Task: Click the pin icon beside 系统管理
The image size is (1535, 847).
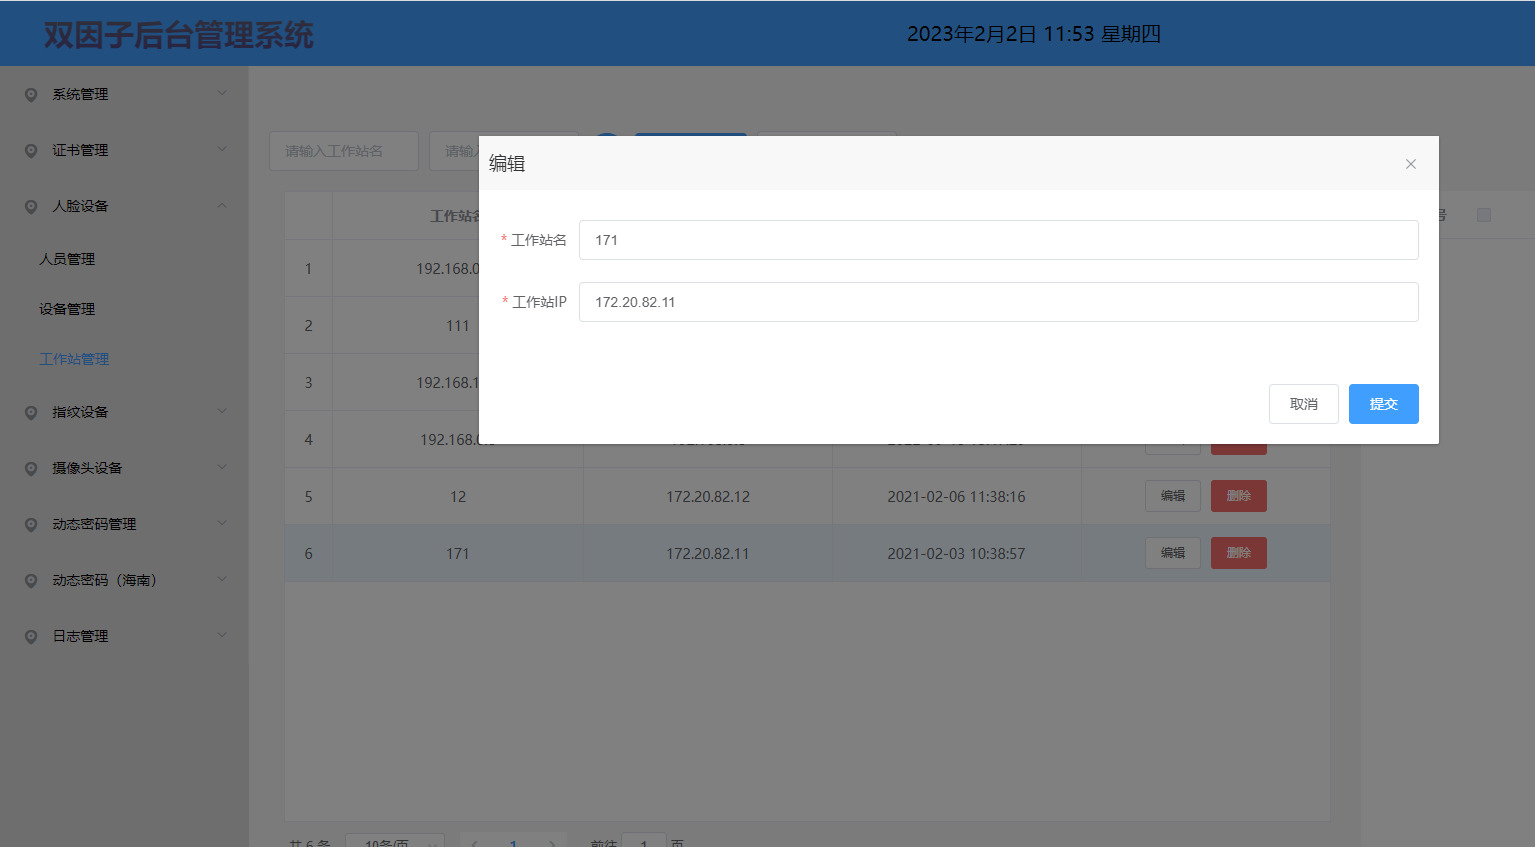Action: point(31,95)
